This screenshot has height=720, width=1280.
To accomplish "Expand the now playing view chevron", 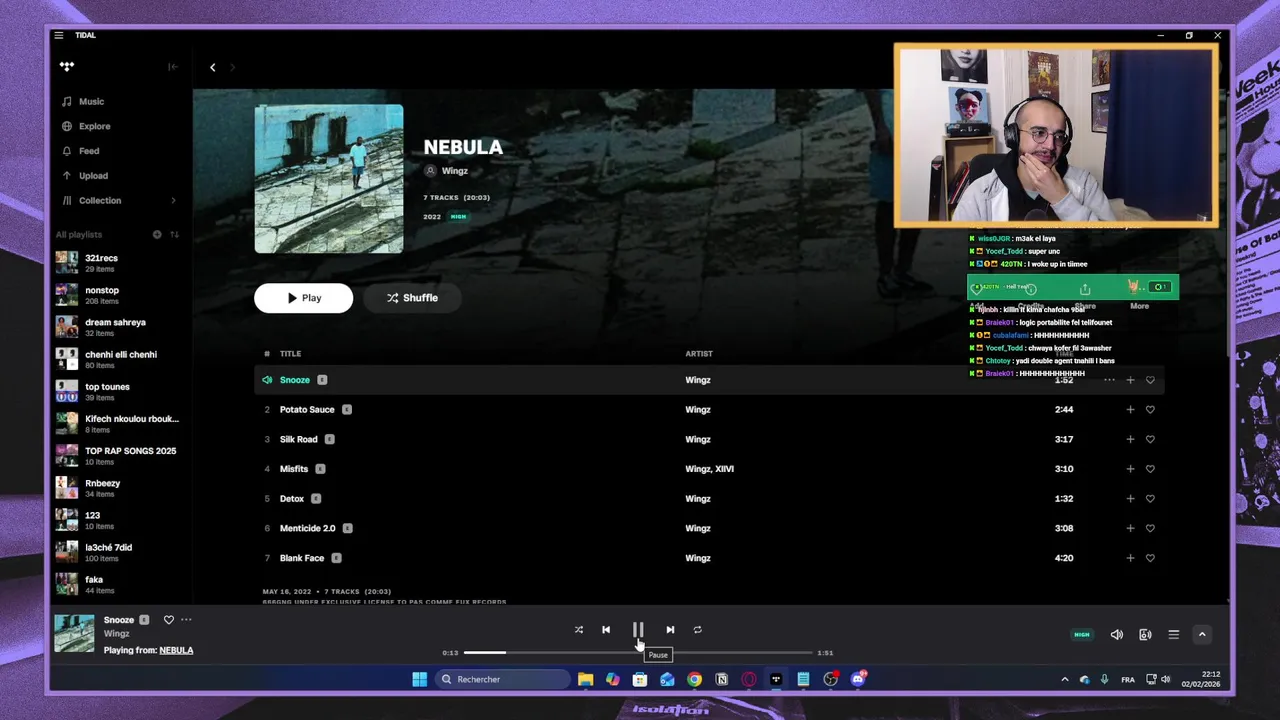I will (1202, 634).
